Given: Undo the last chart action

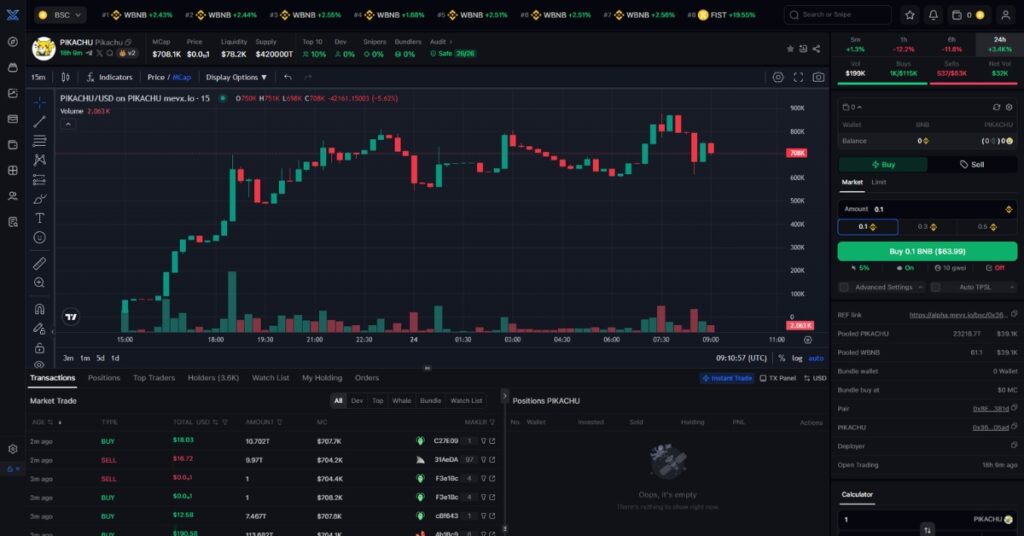Looking at the screenshot, I should (287, 77).
